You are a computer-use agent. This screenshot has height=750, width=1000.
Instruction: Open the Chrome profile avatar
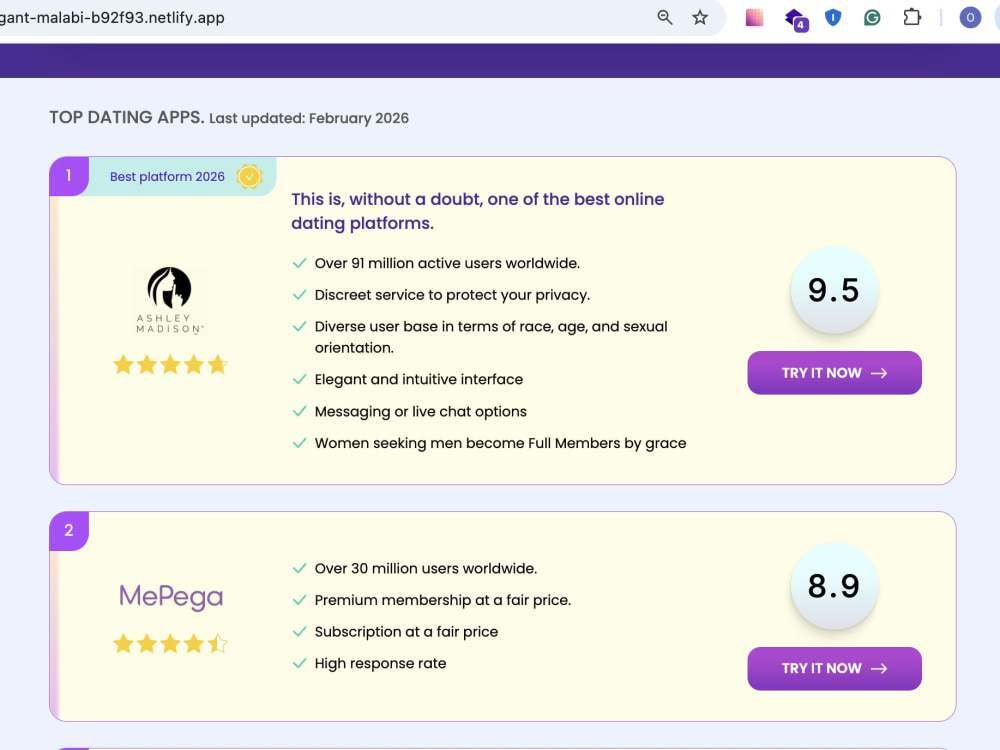(970, 18)
